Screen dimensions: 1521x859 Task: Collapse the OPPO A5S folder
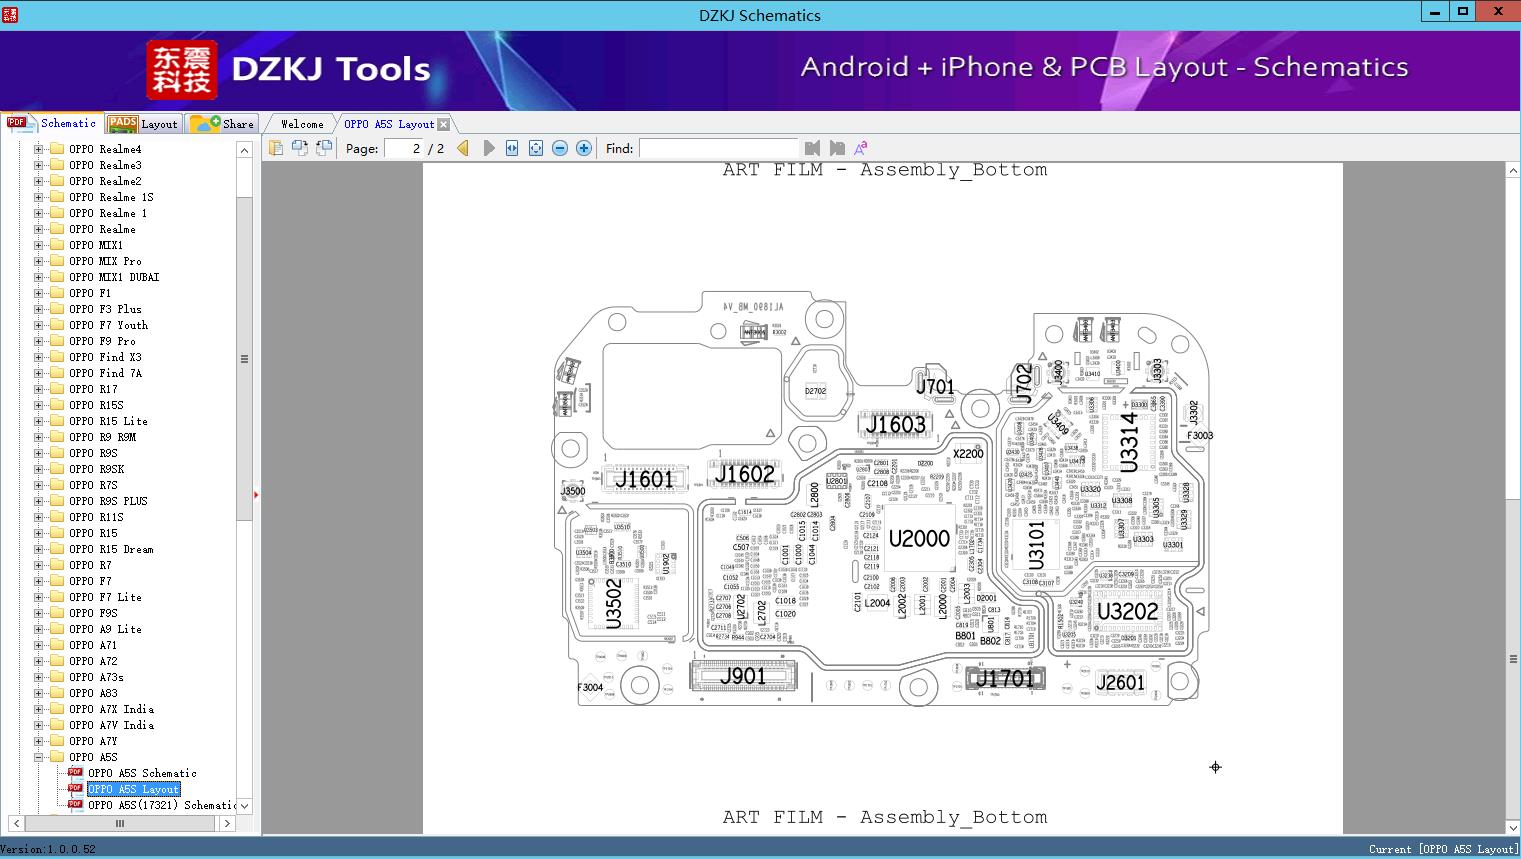(x=38, y=757)
